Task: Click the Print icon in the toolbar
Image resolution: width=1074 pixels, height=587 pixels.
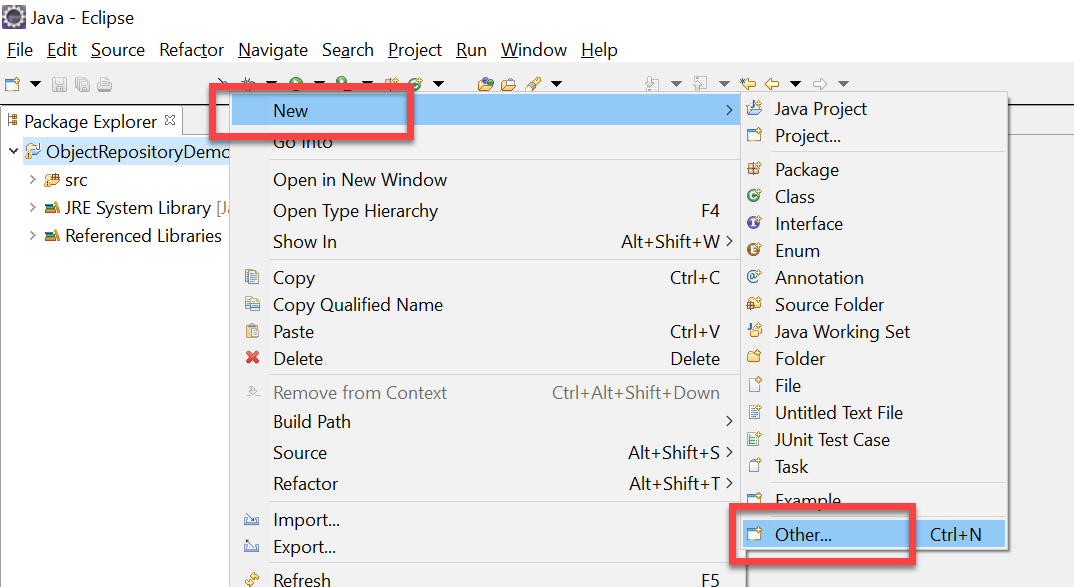Action: (x=104, y=84)
